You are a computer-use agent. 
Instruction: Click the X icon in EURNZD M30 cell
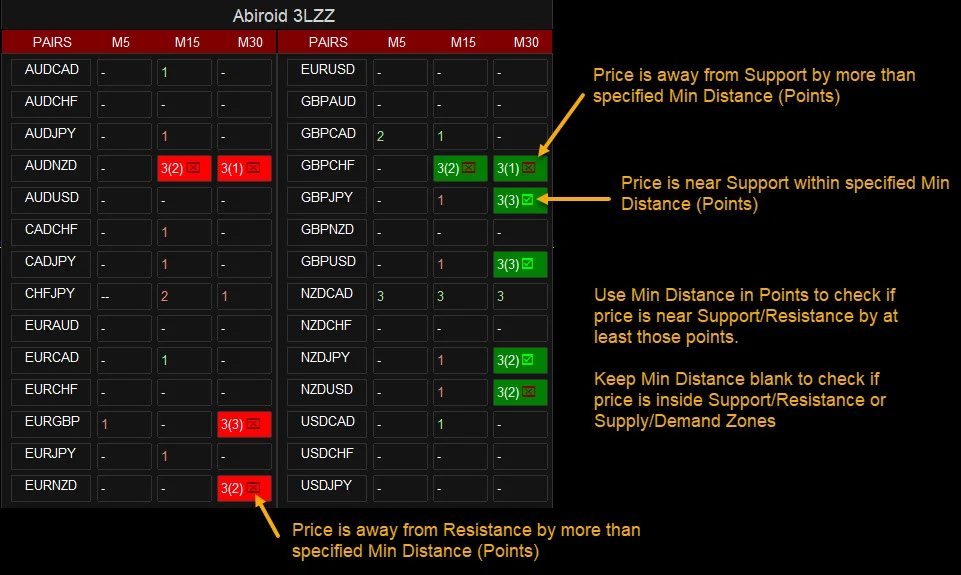254,489
